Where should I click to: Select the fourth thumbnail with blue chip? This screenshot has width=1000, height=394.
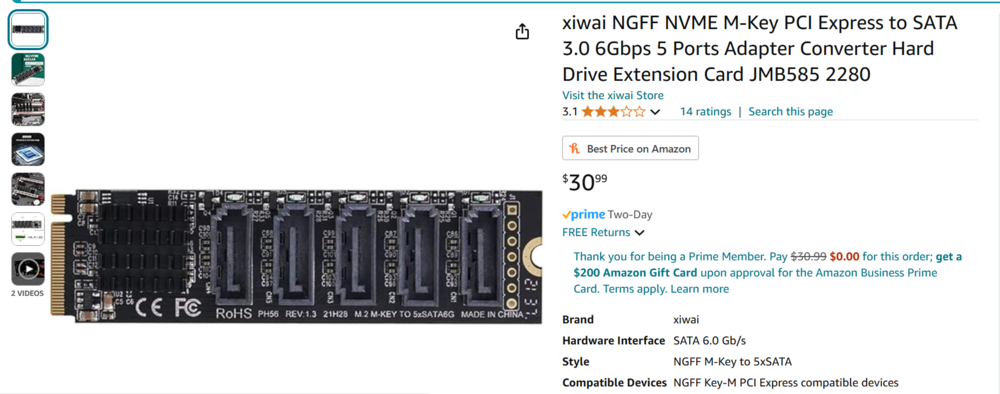point(28,149)
